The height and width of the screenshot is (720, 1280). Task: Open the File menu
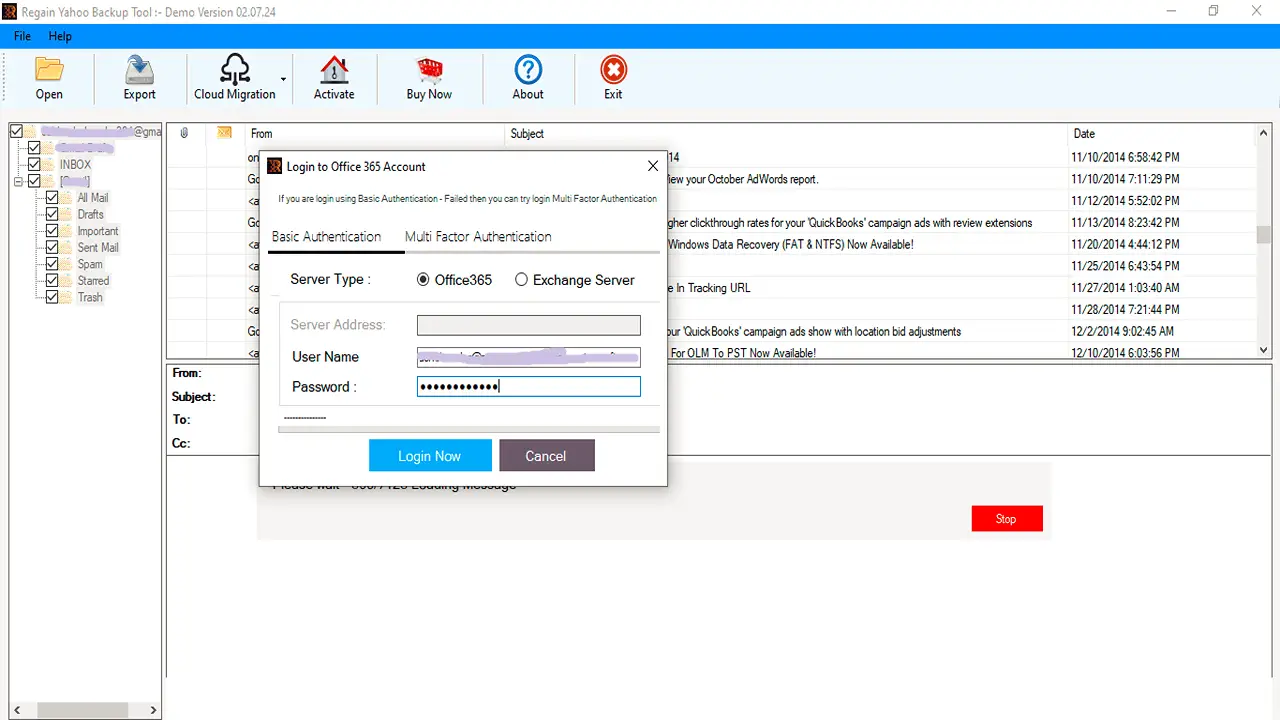pos(22,36)
